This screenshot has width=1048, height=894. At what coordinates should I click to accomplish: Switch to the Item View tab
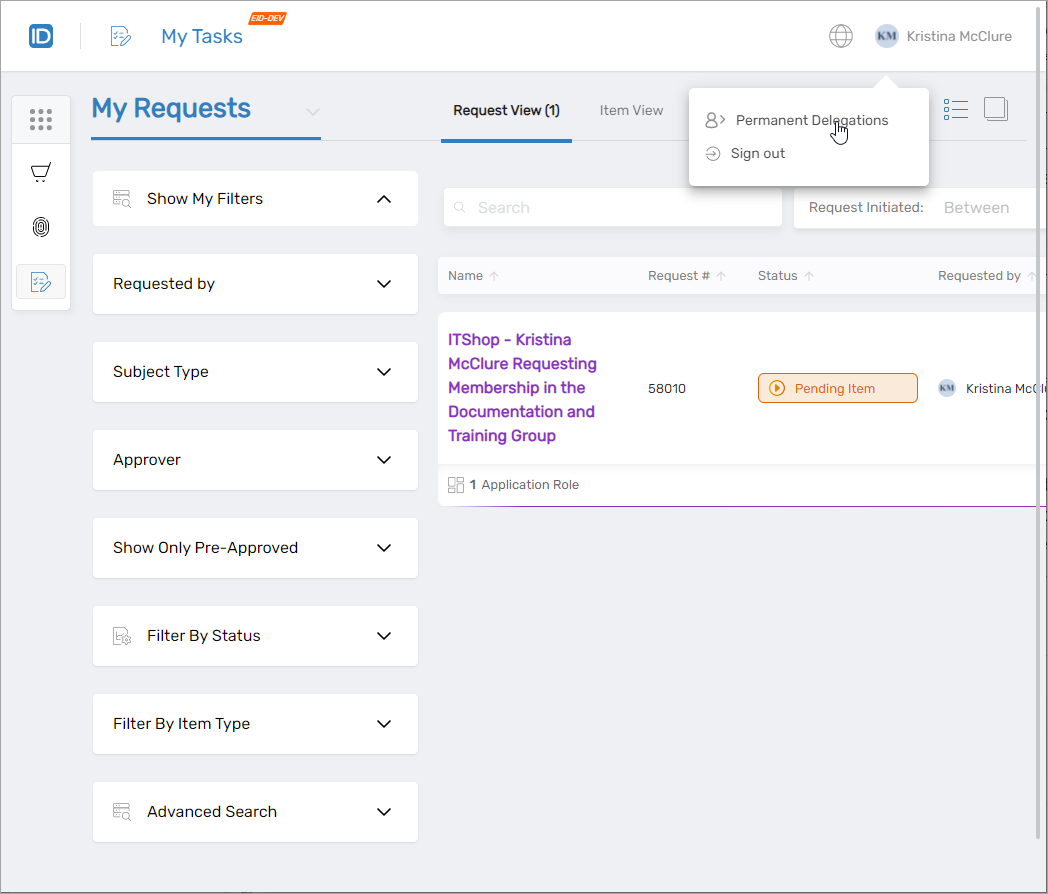pyautogui.click(x=631, y=111)
